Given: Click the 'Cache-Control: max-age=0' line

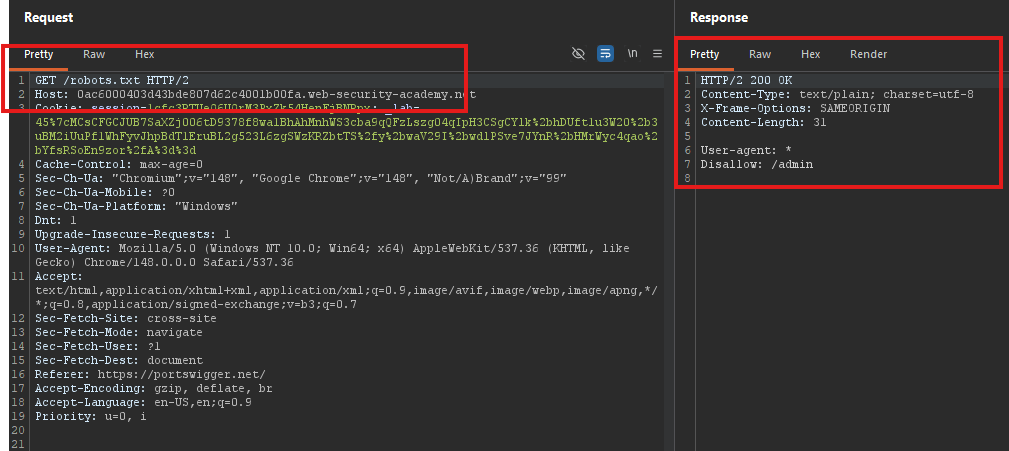Looking at the screenshot, I should point(118,165).
